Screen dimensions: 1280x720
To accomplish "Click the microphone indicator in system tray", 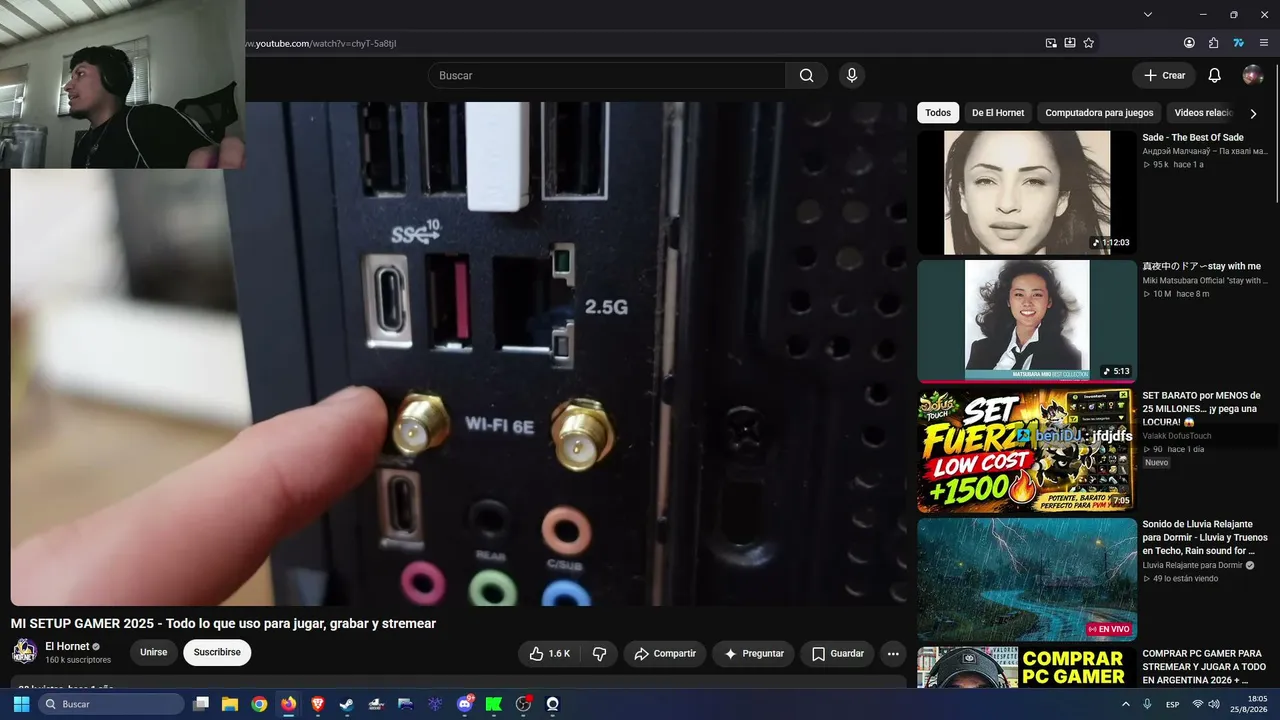I will tap(1148, 704).
